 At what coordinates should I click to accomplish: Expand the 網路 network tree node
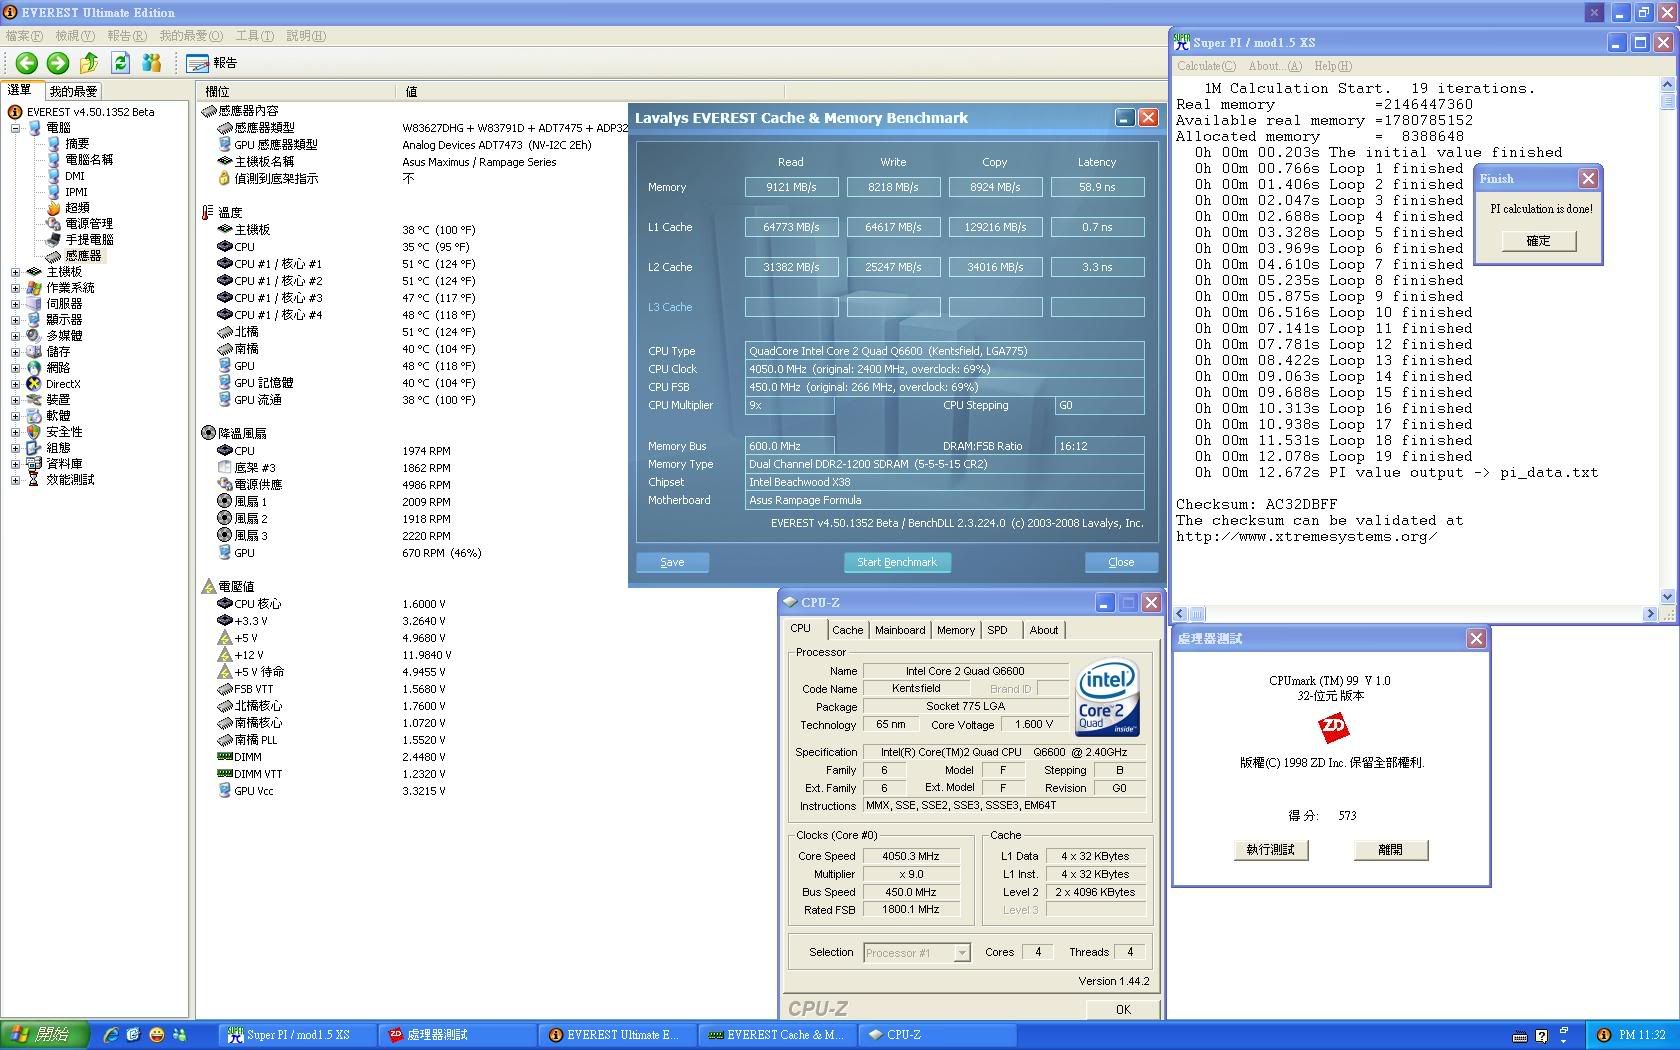(15, 368)
